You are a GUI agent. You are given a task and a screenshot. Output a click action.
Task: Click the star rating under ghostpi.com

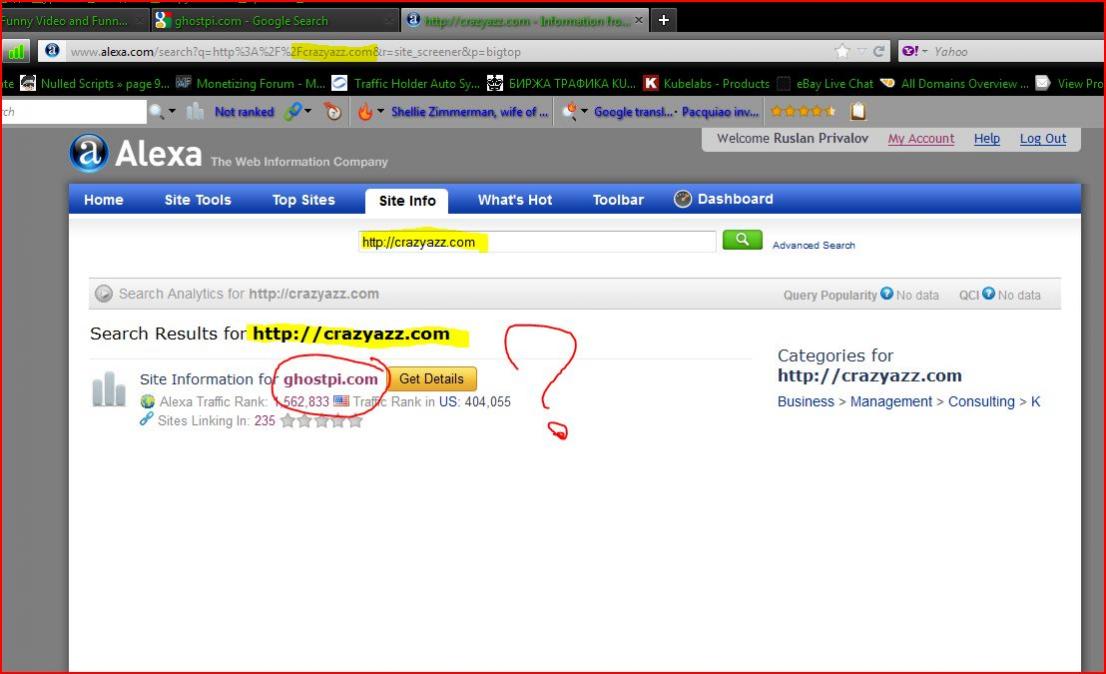click(322, 421)
